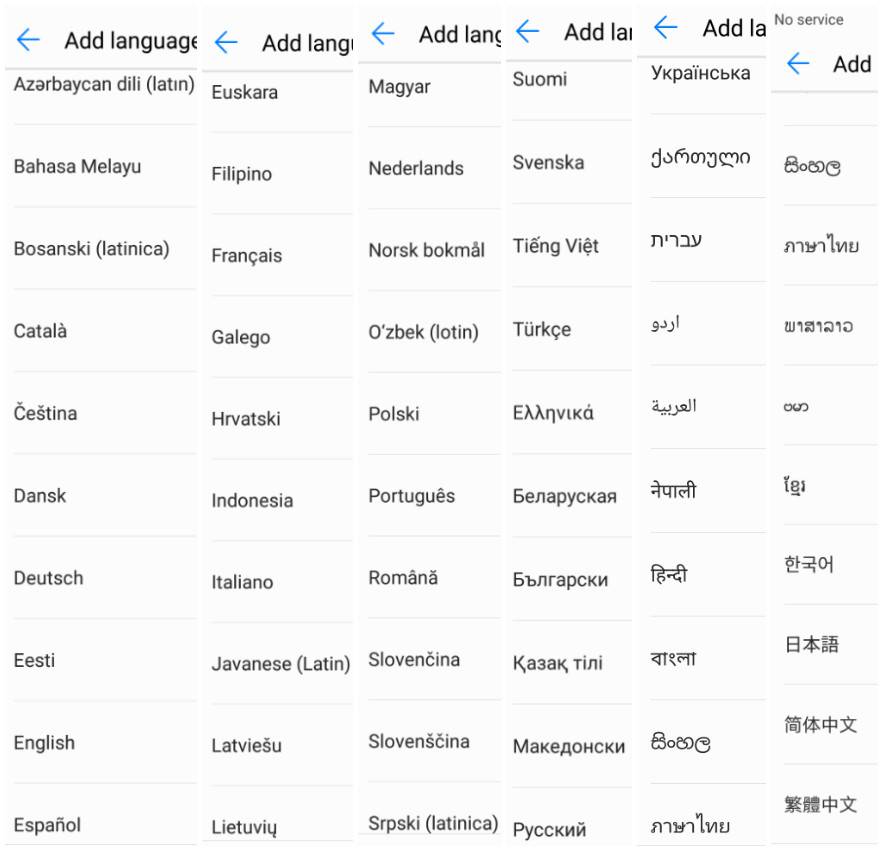
Task: Tap back arrow under No service text
Action: click(797, 65)
